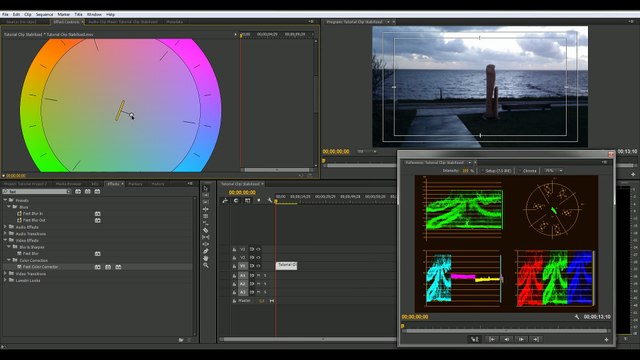Toggle Snap magnet icon in the Timeline
Image resolution: width=640 pixels, height=360 pixels.
tap(236, 200)
